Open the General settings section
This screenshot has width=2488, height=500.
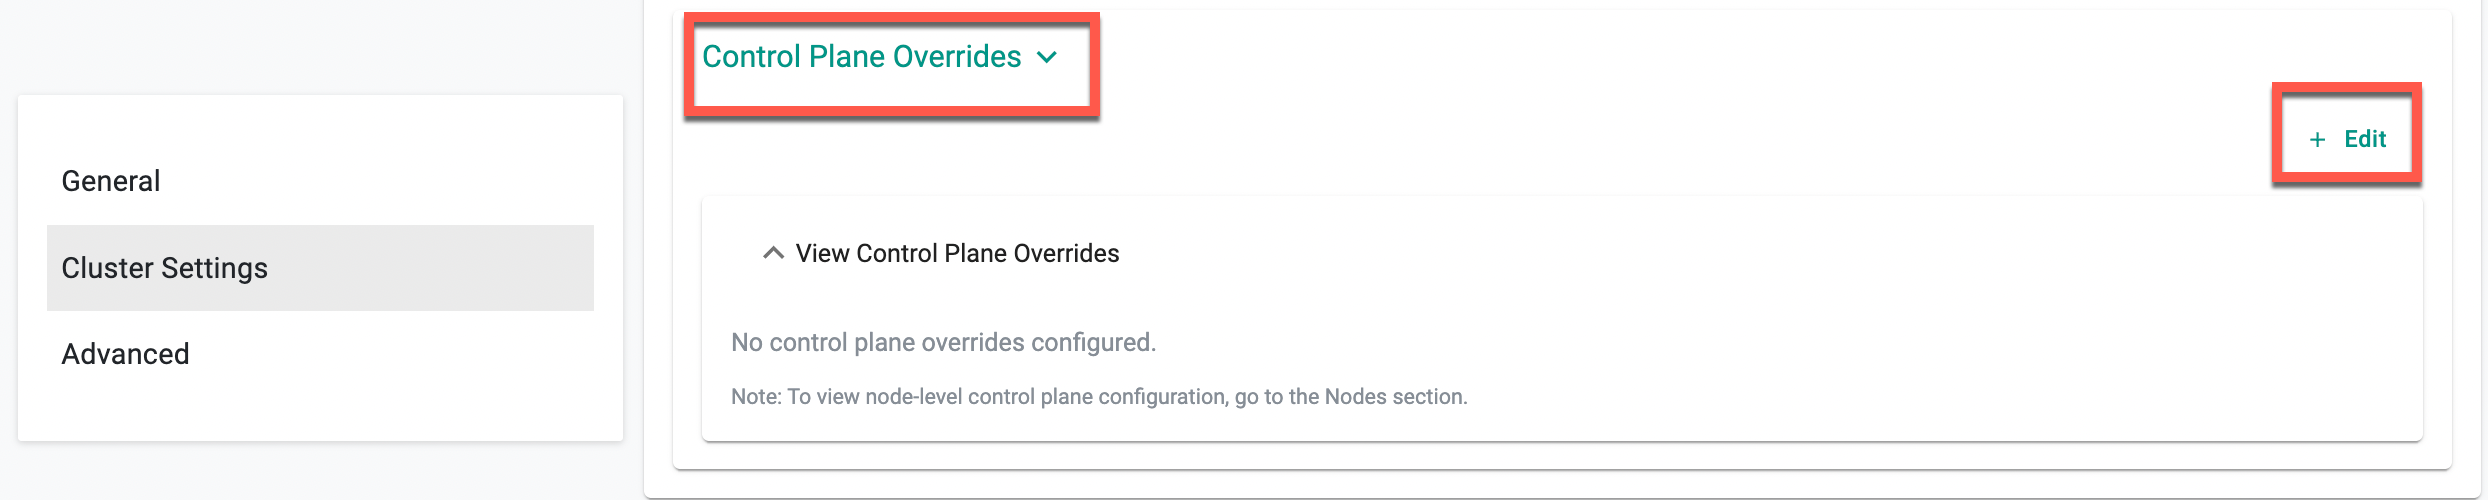coord(111,181)
